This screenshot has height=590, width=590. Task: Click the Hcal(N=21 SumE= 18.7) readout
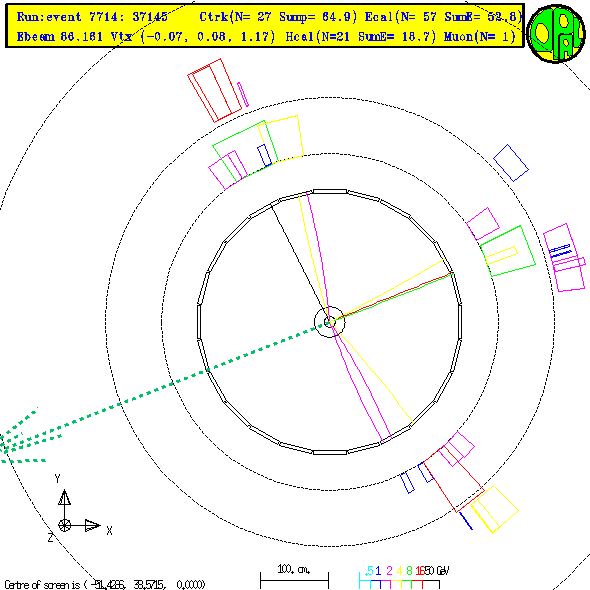[x=361, y=37]
